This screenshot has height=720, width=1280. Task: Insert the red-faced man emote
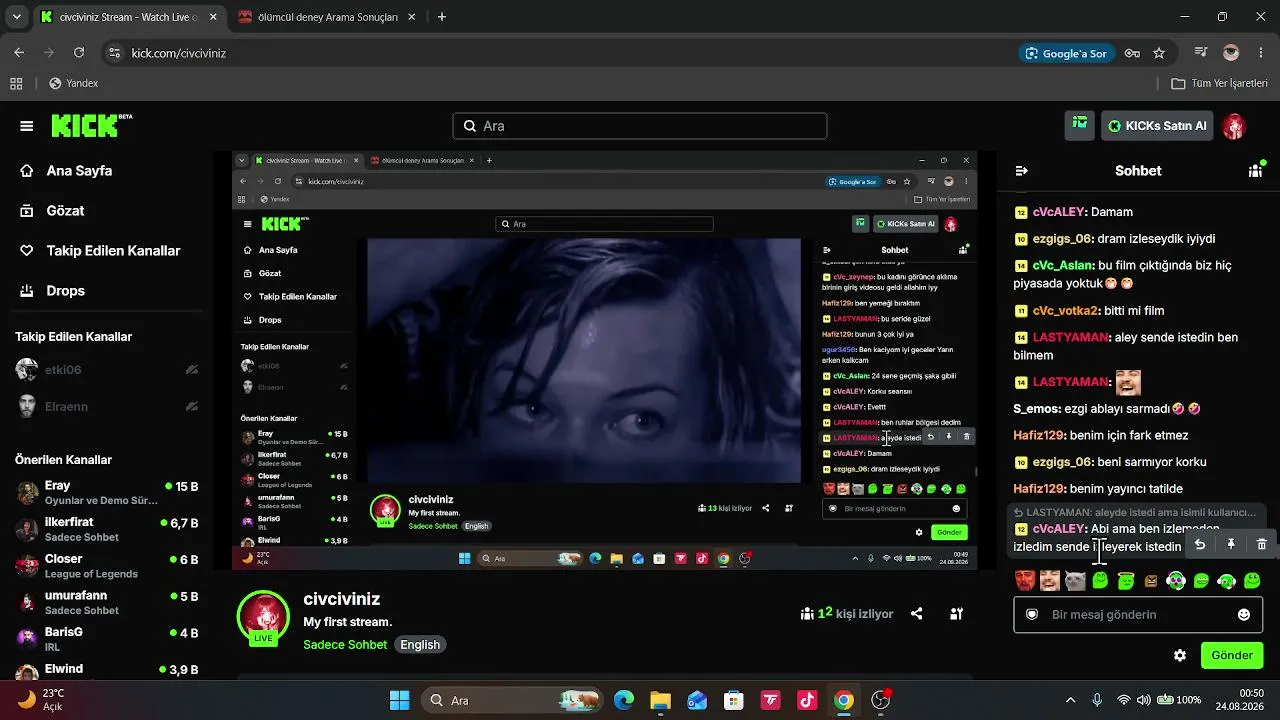click(x=1025, y=580)
